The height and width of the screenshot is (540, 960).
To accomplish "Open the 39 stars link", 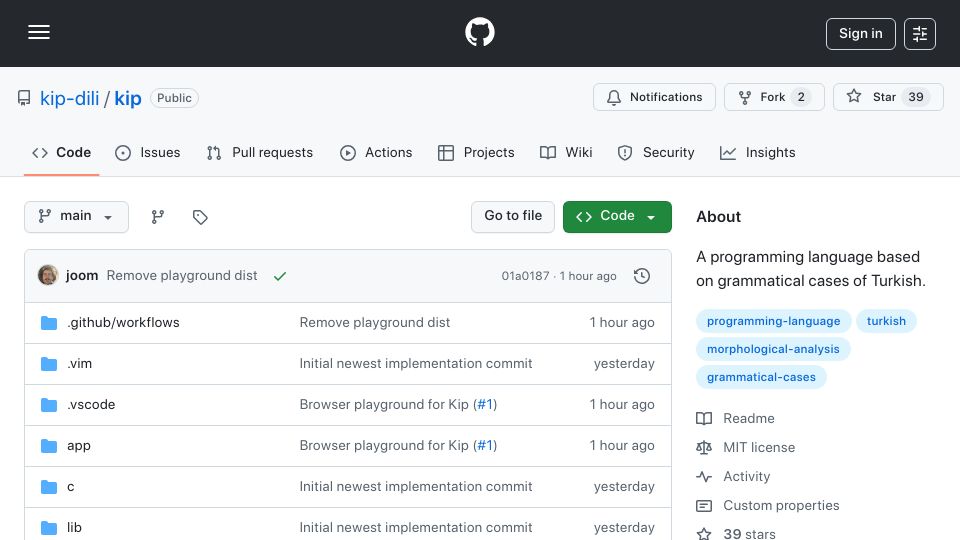I will coord(749,534).
